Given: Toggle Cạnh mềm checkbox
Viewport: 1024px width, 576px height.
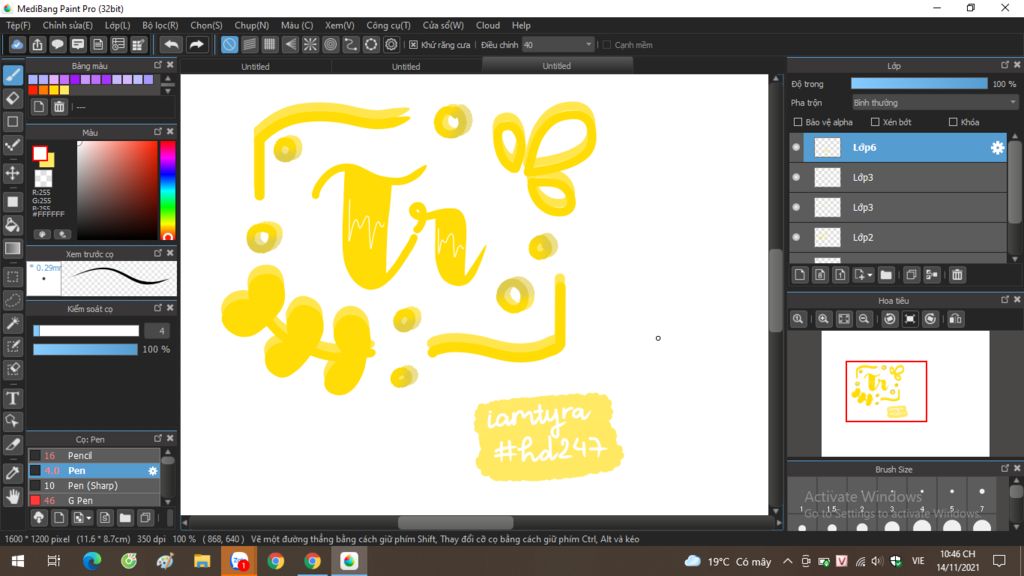Looking at the screenshot, I should tap(607, 45).
